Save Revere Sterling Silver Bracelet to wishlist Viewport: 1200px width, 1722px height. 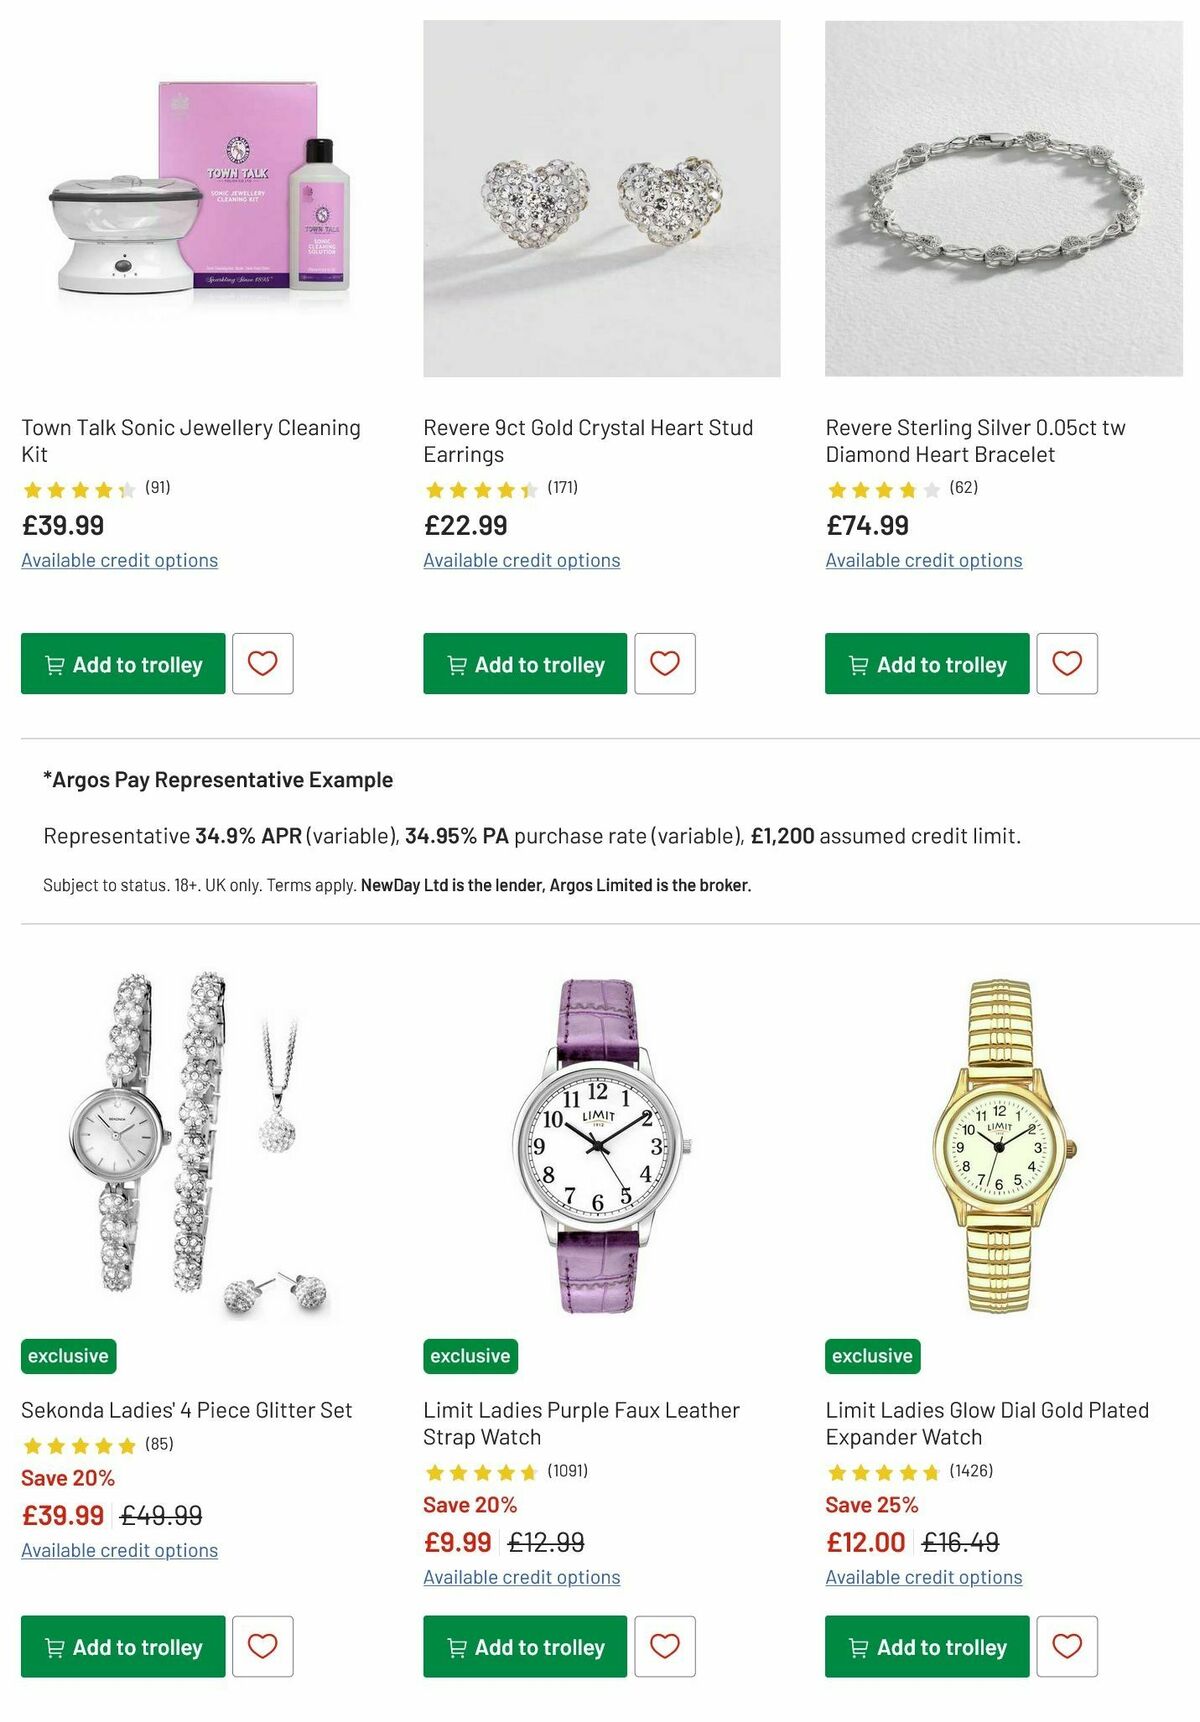1067,664
